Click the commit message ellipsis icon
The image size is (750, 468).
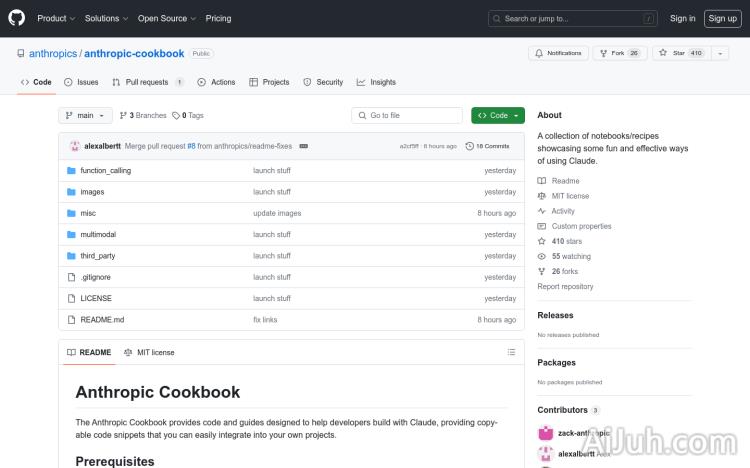[304, 146]
